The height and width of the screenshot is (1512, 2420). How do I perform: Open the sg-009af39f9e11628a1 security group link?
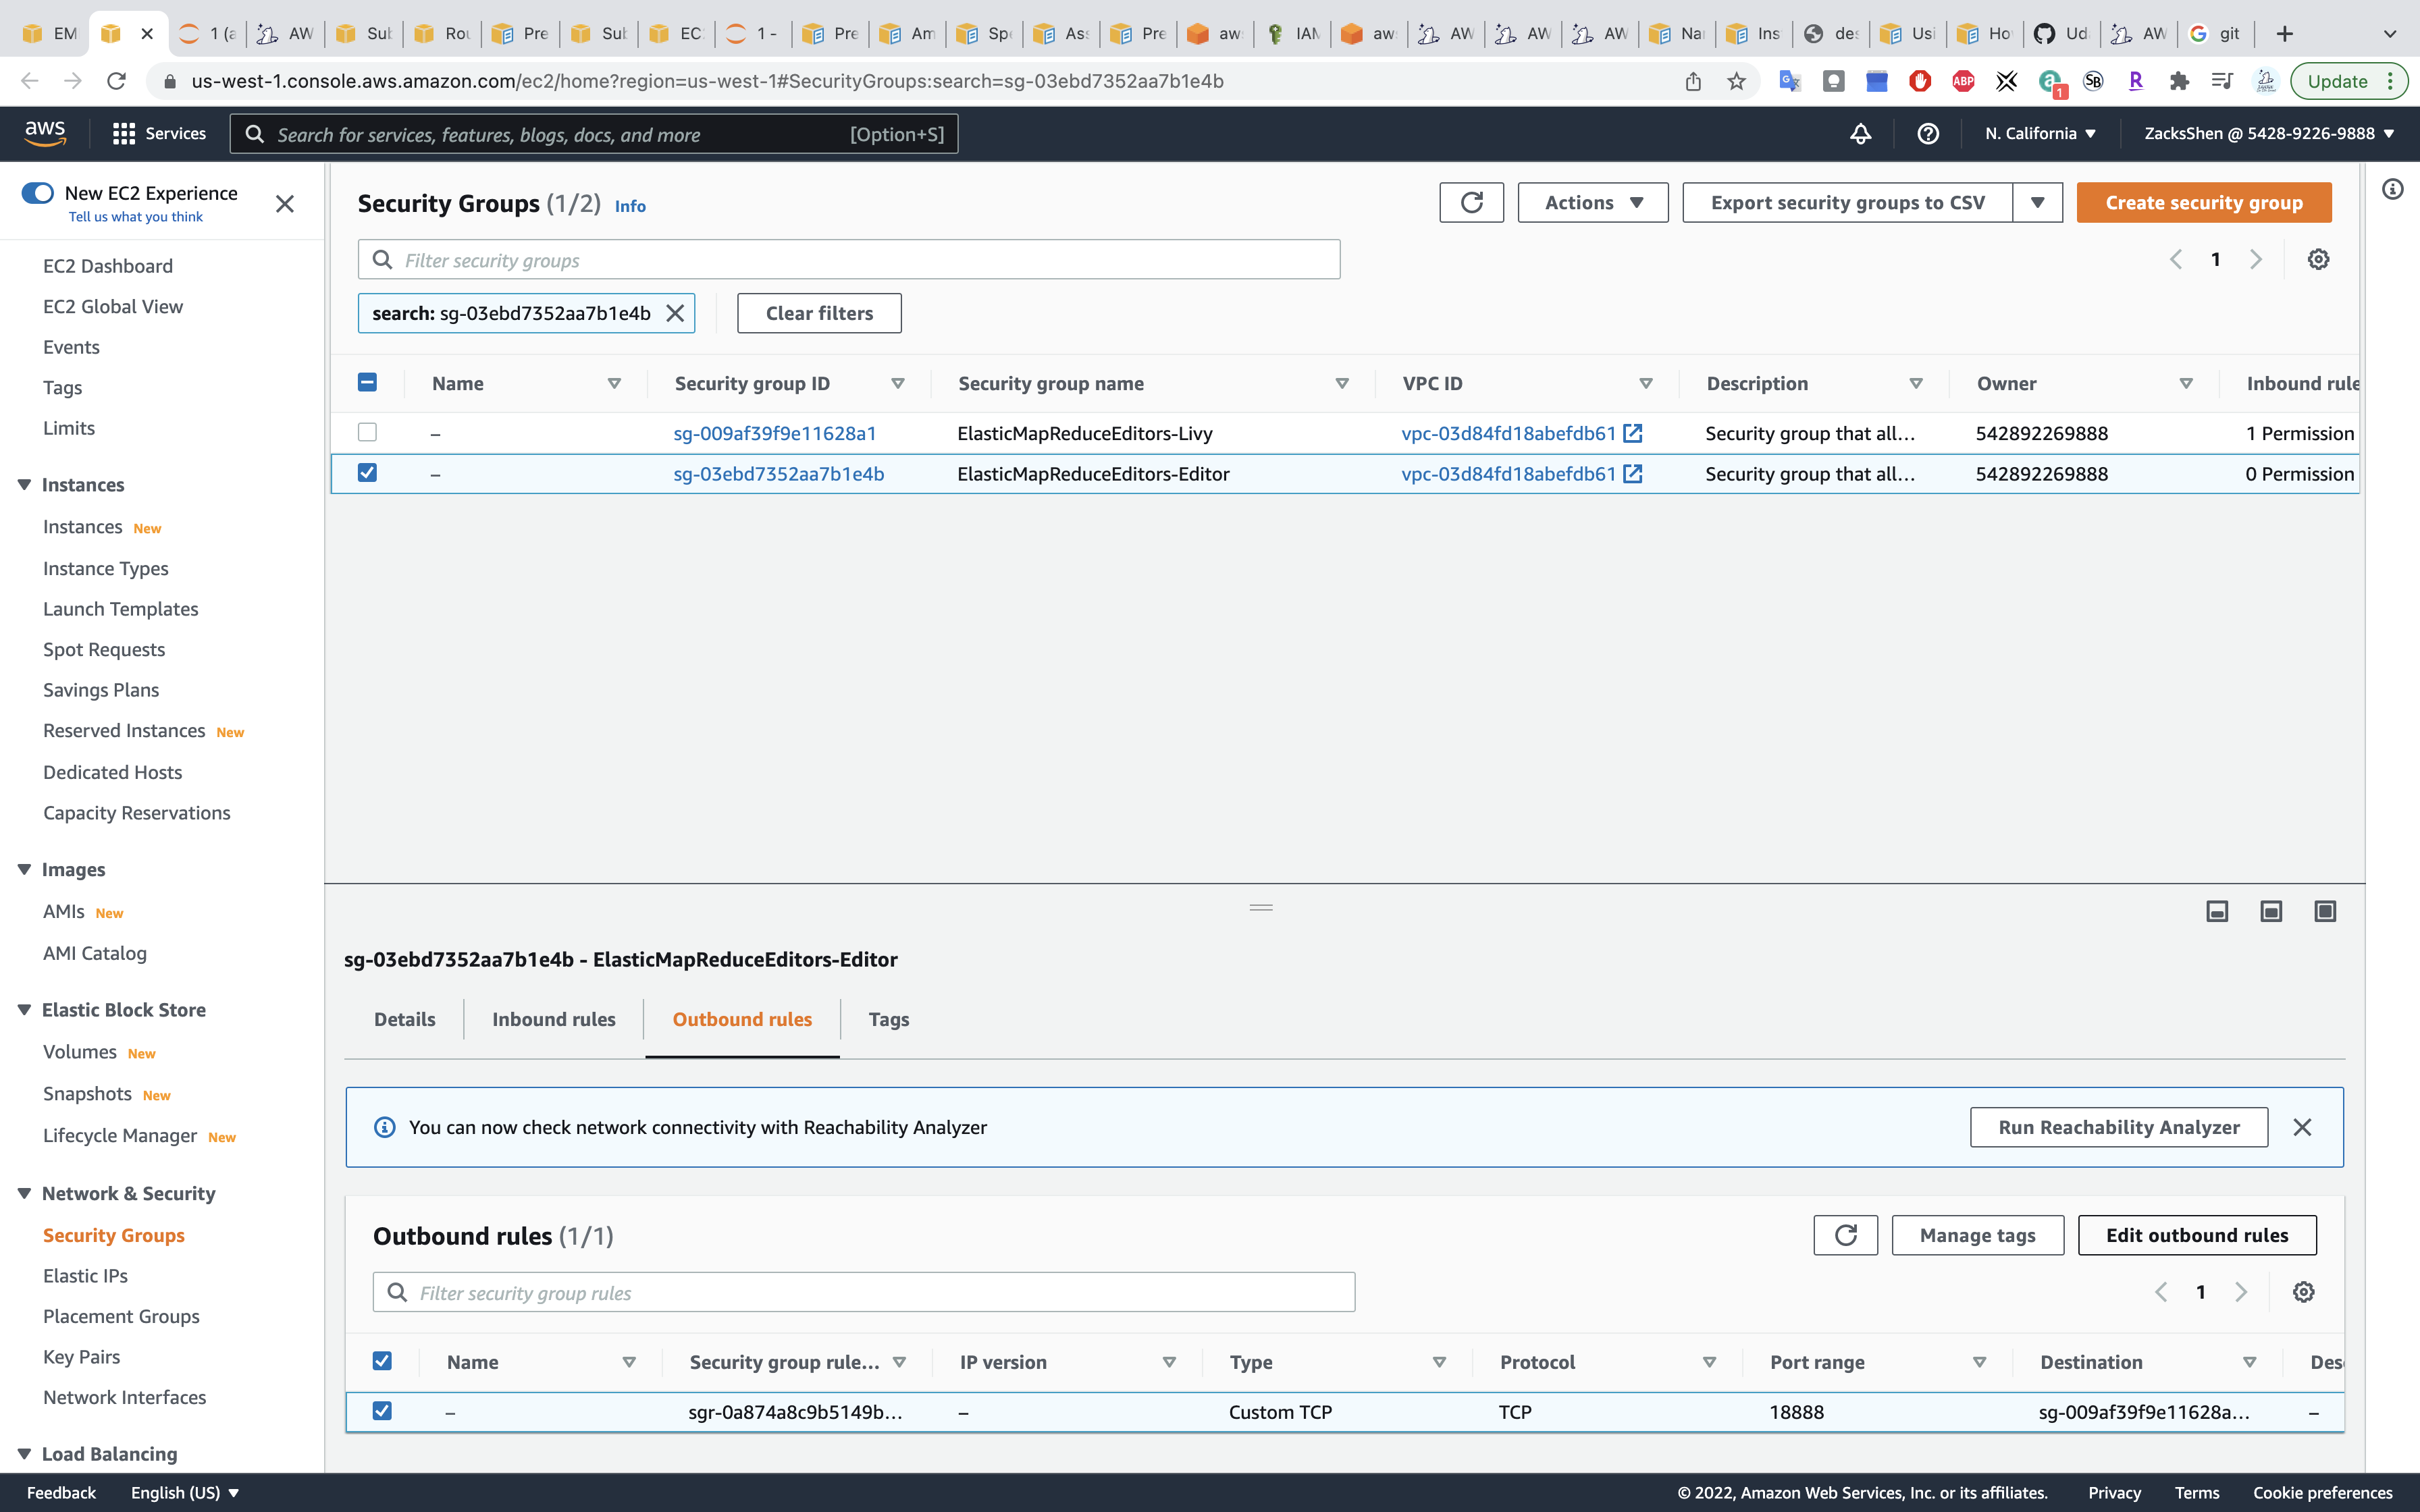pyautogui.click(x=774, y=433)
